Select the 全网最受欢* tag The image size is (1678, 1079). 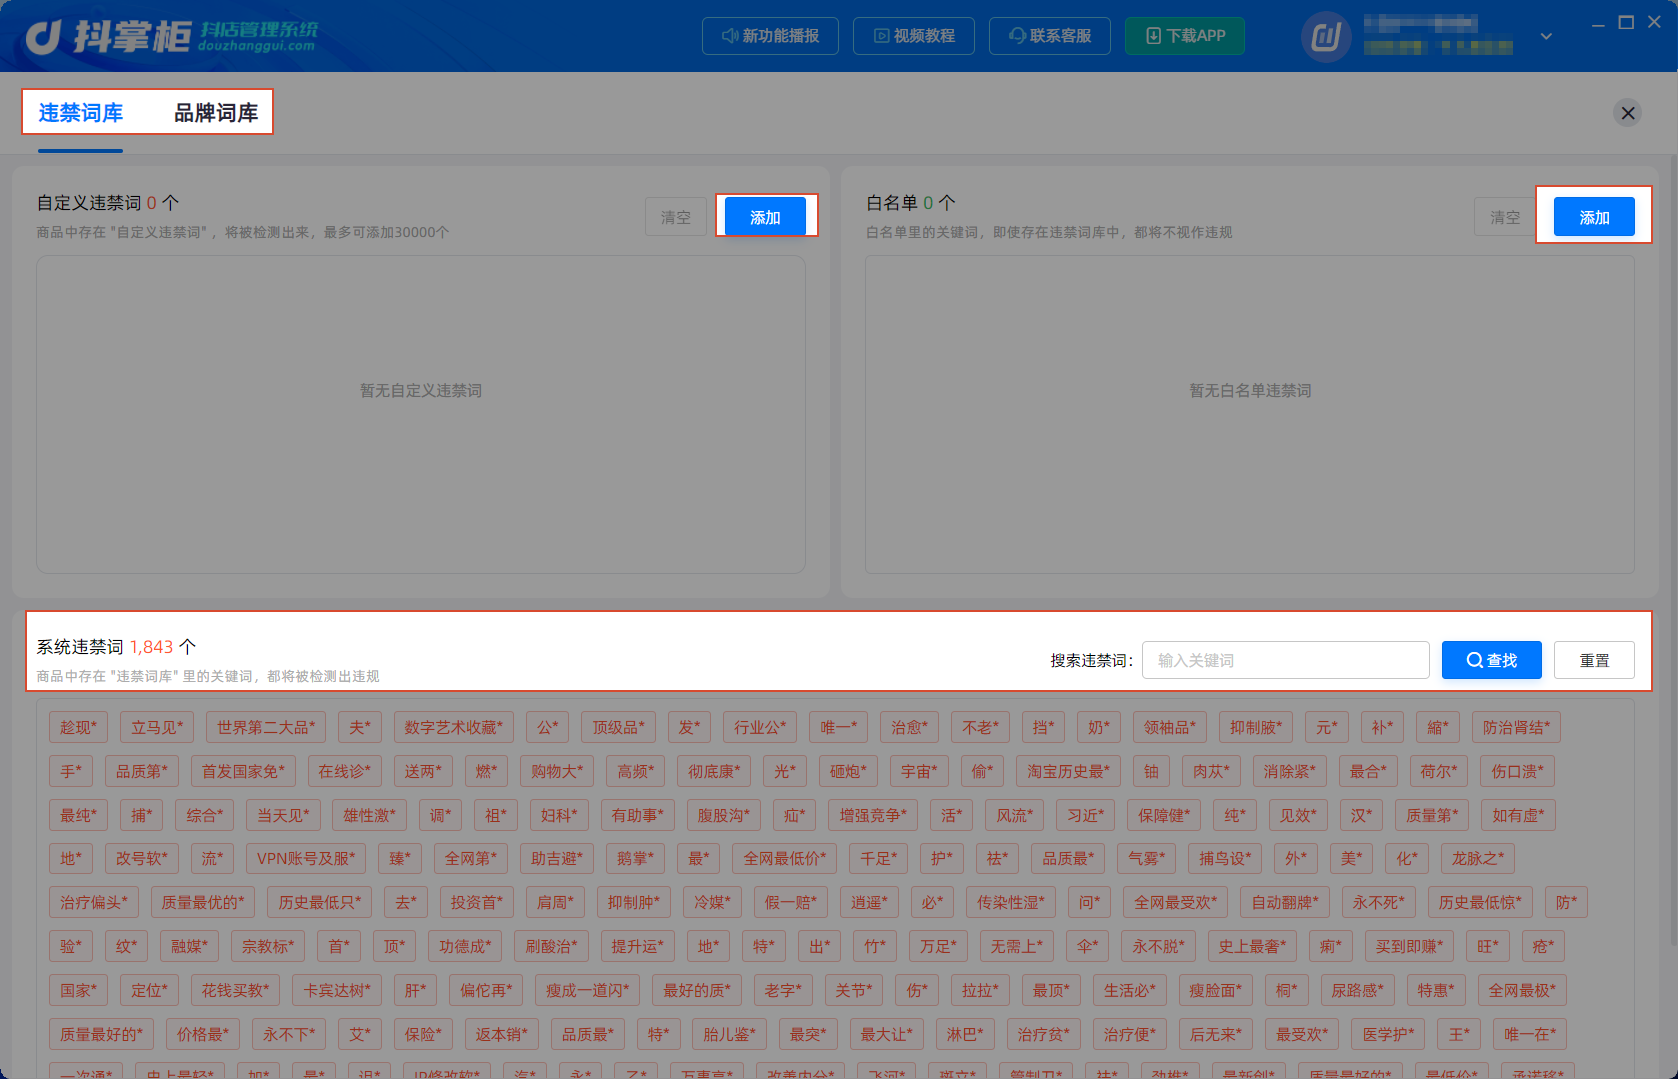[x=1176, y=903]
